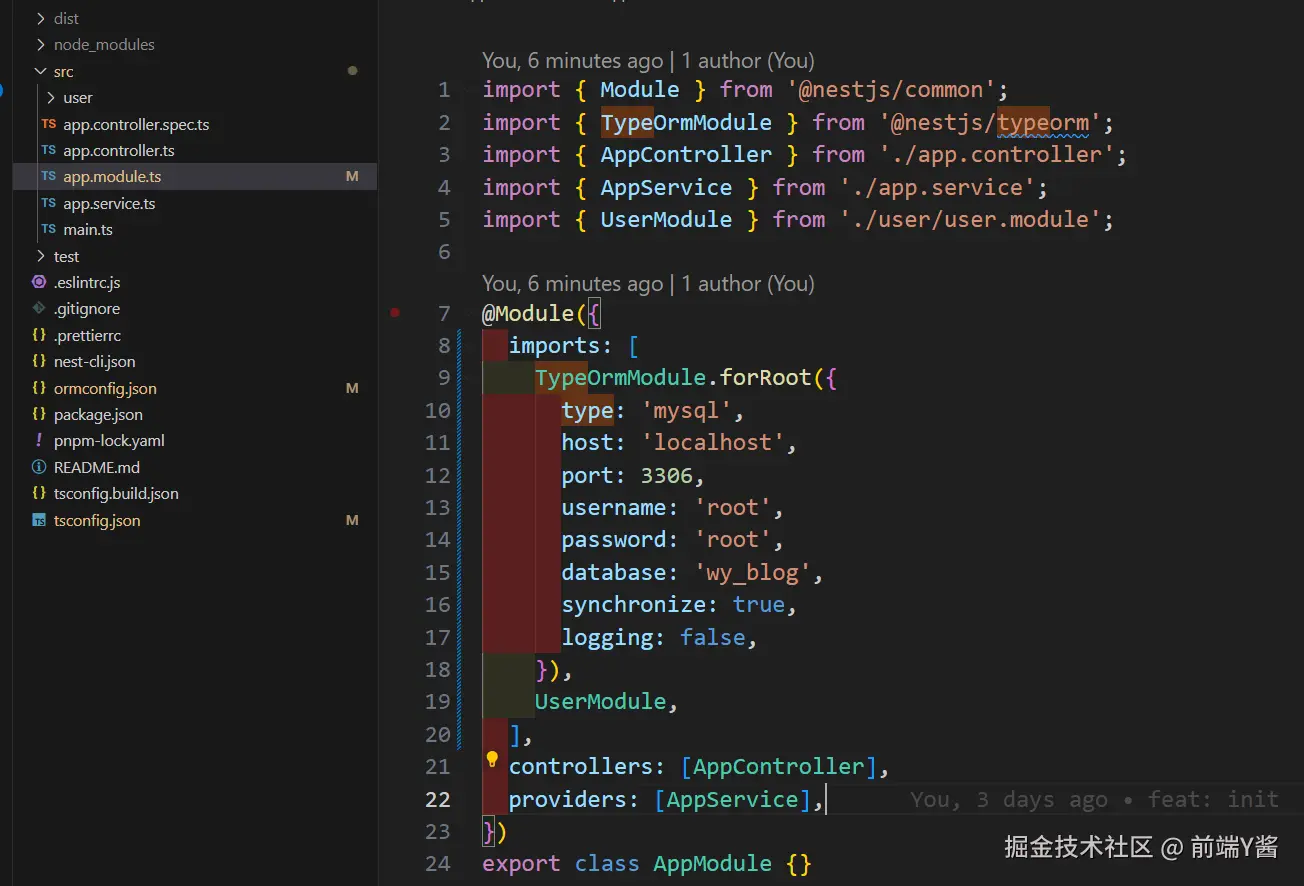
Task: Click the braces icon beside tsconfig.build.json
Action: [x=39, y=494]
